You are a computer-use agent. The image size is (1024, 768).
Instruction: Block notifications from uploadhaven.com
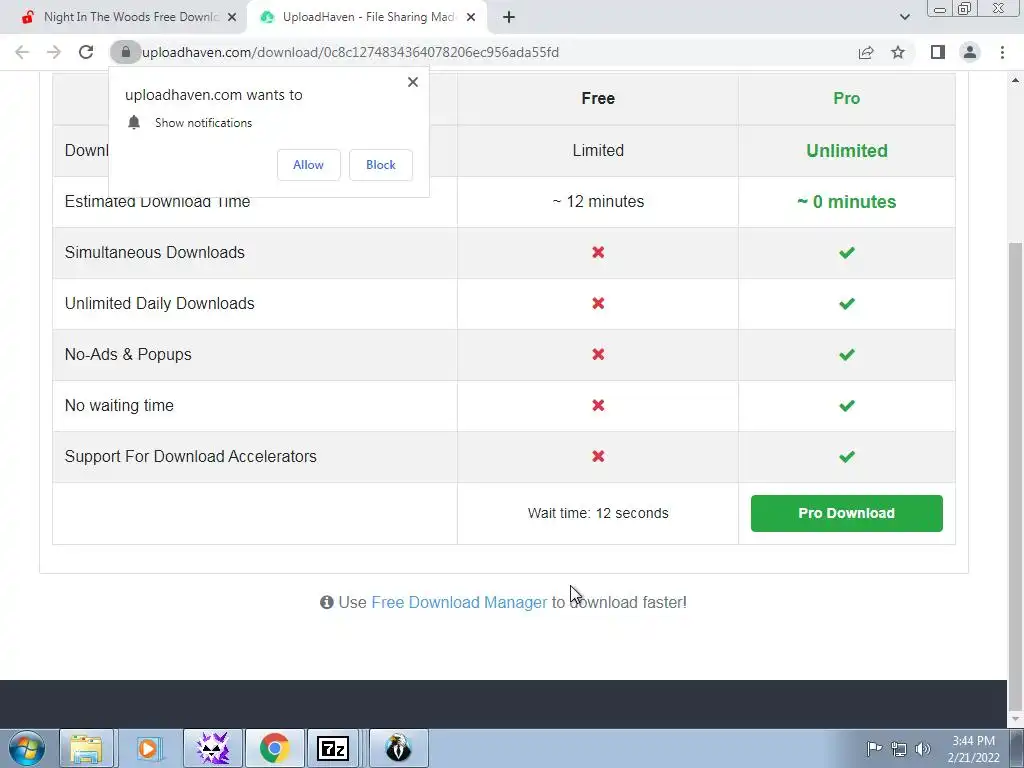coord(381,165)
